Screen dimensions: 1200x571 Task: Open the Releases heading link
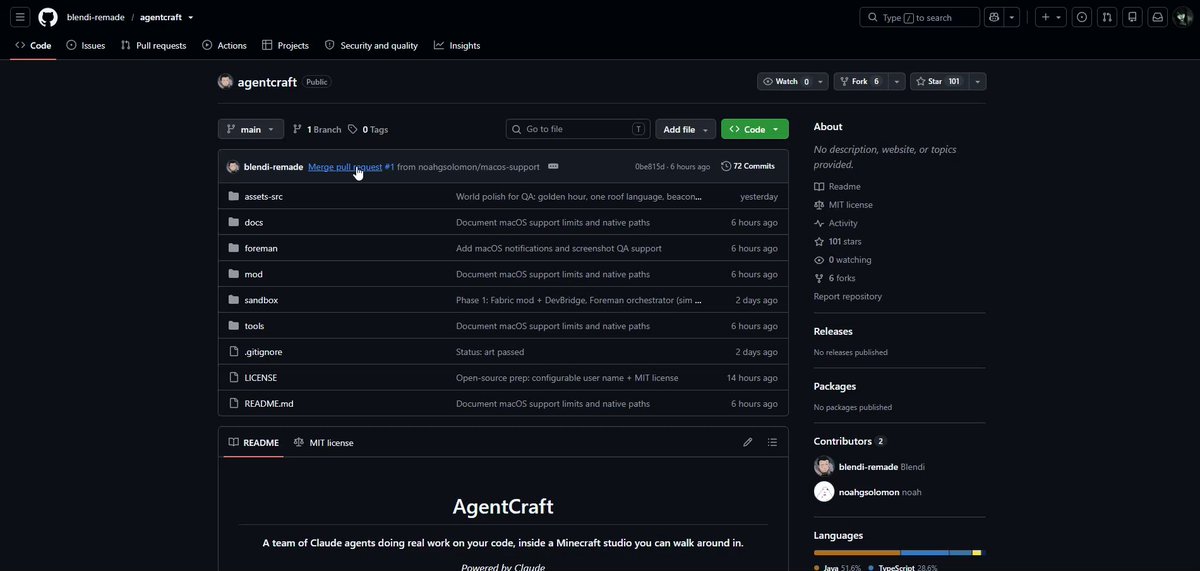tap(833, 331)
